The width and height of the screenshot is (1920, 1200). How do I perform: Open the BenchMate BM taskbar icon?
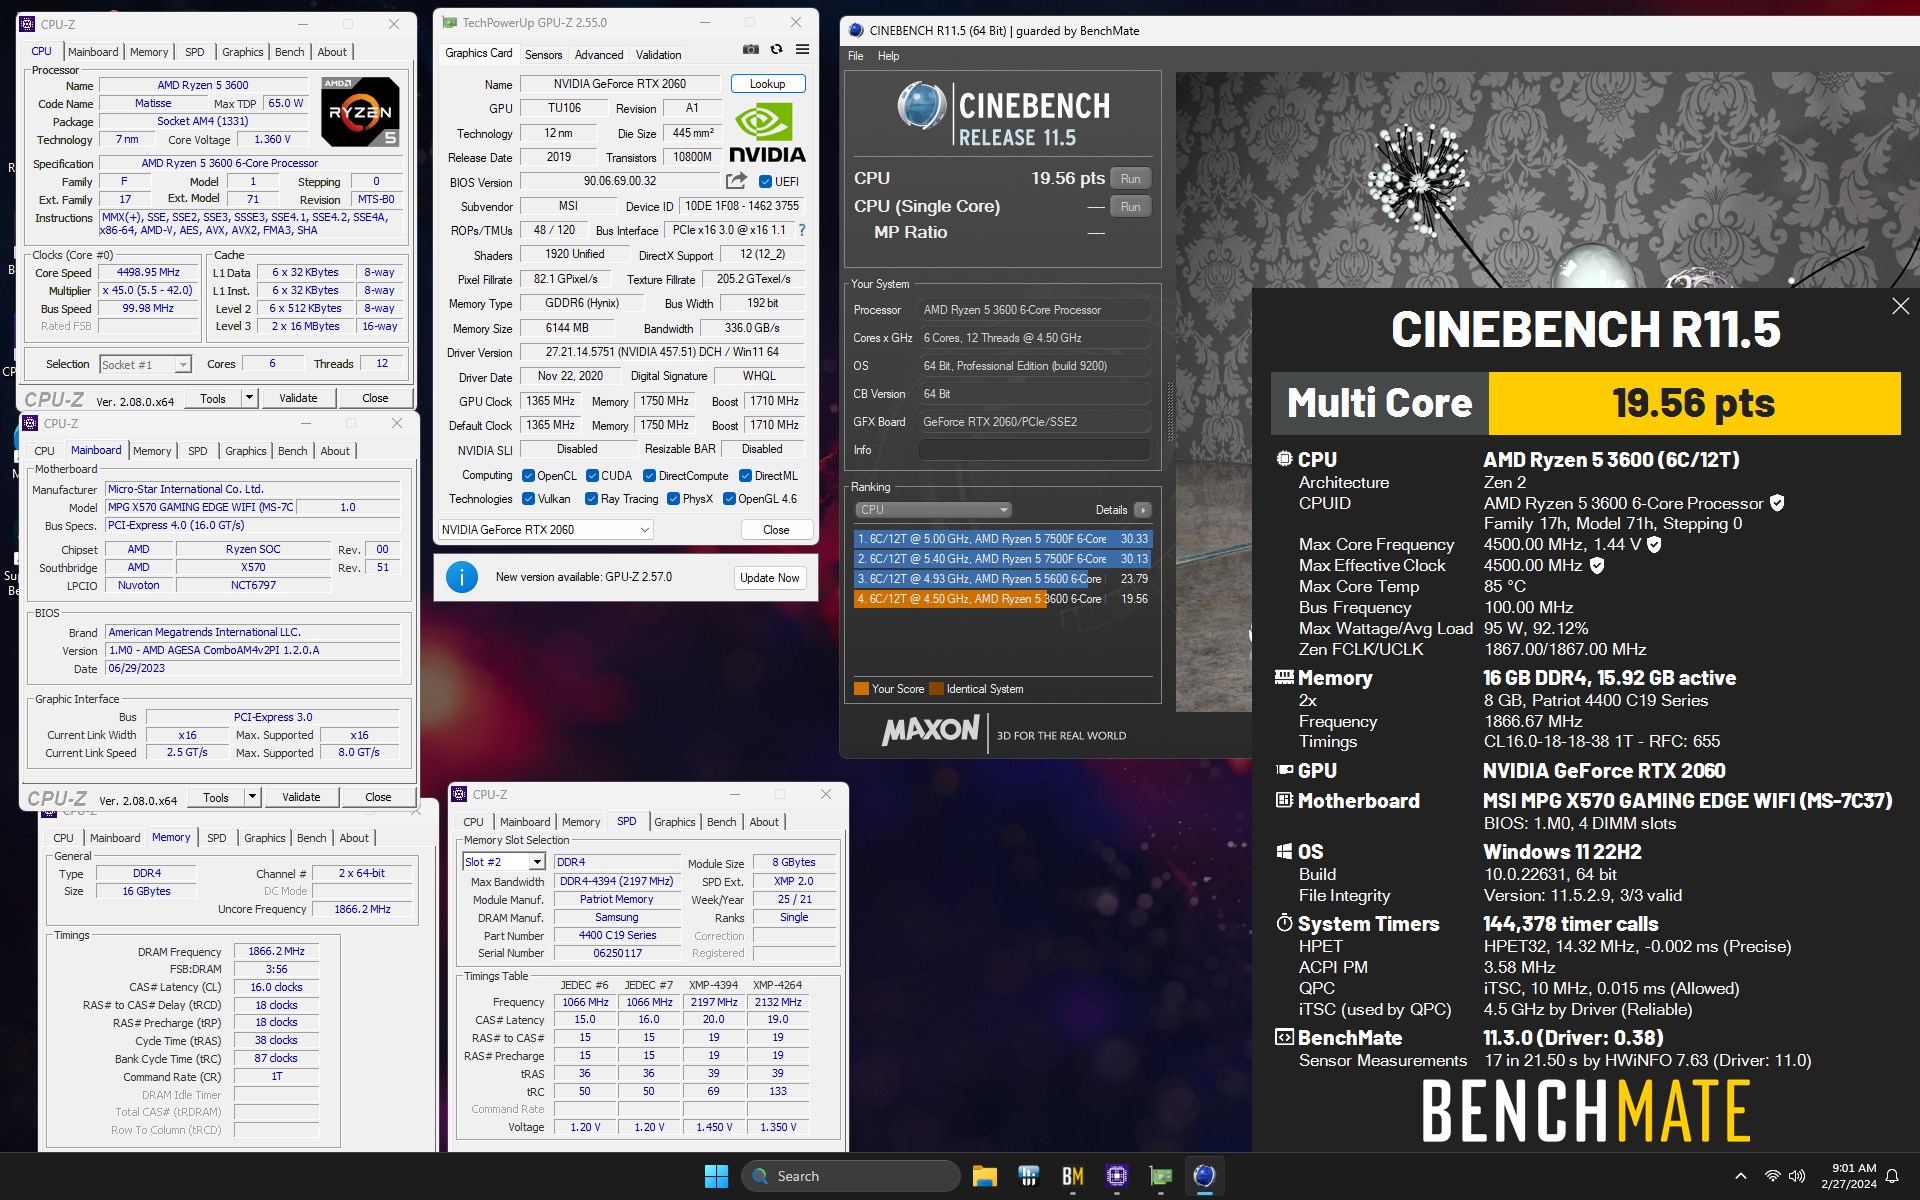pyautogui.click(x=1073, y=1176)
